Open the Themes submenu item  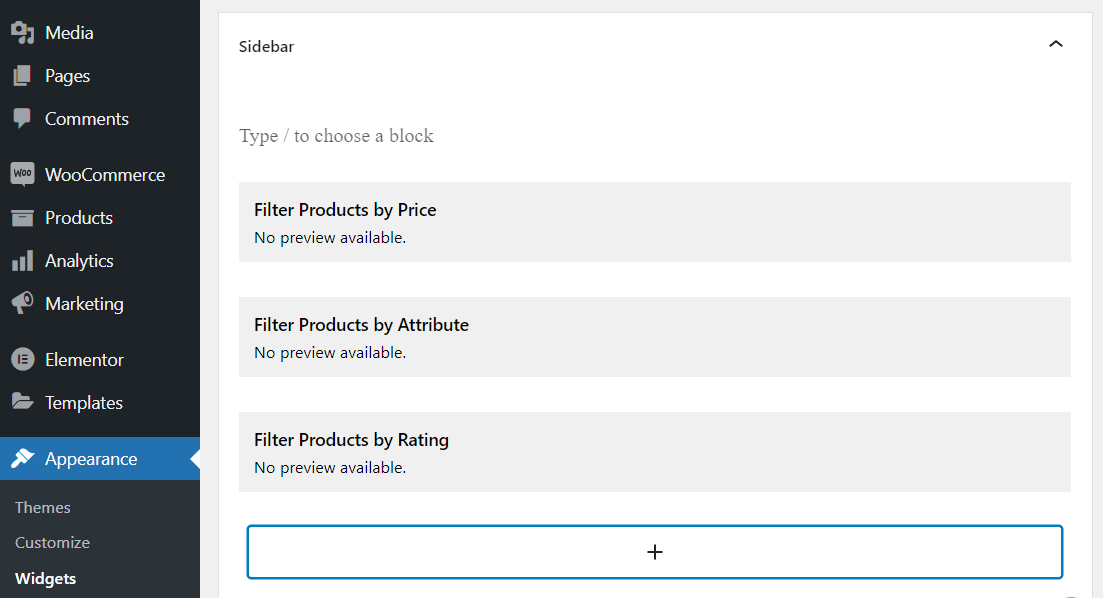click(x=43, y=507)
